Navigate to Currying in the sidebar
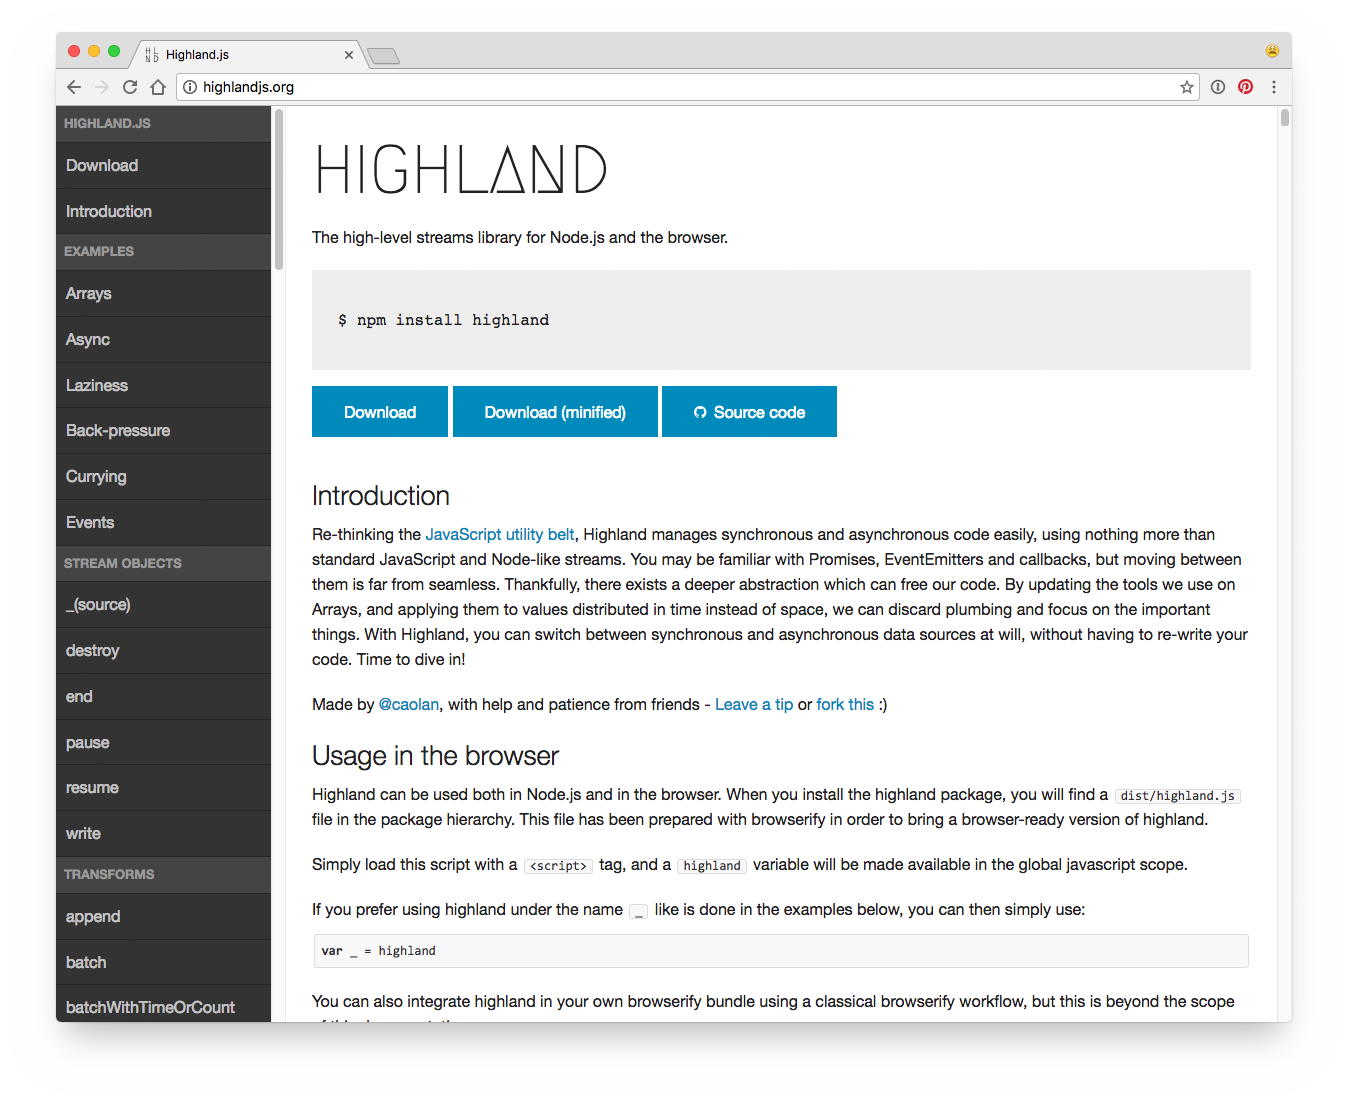Viewport: 1348px width, 1102px height. point(163,477)
